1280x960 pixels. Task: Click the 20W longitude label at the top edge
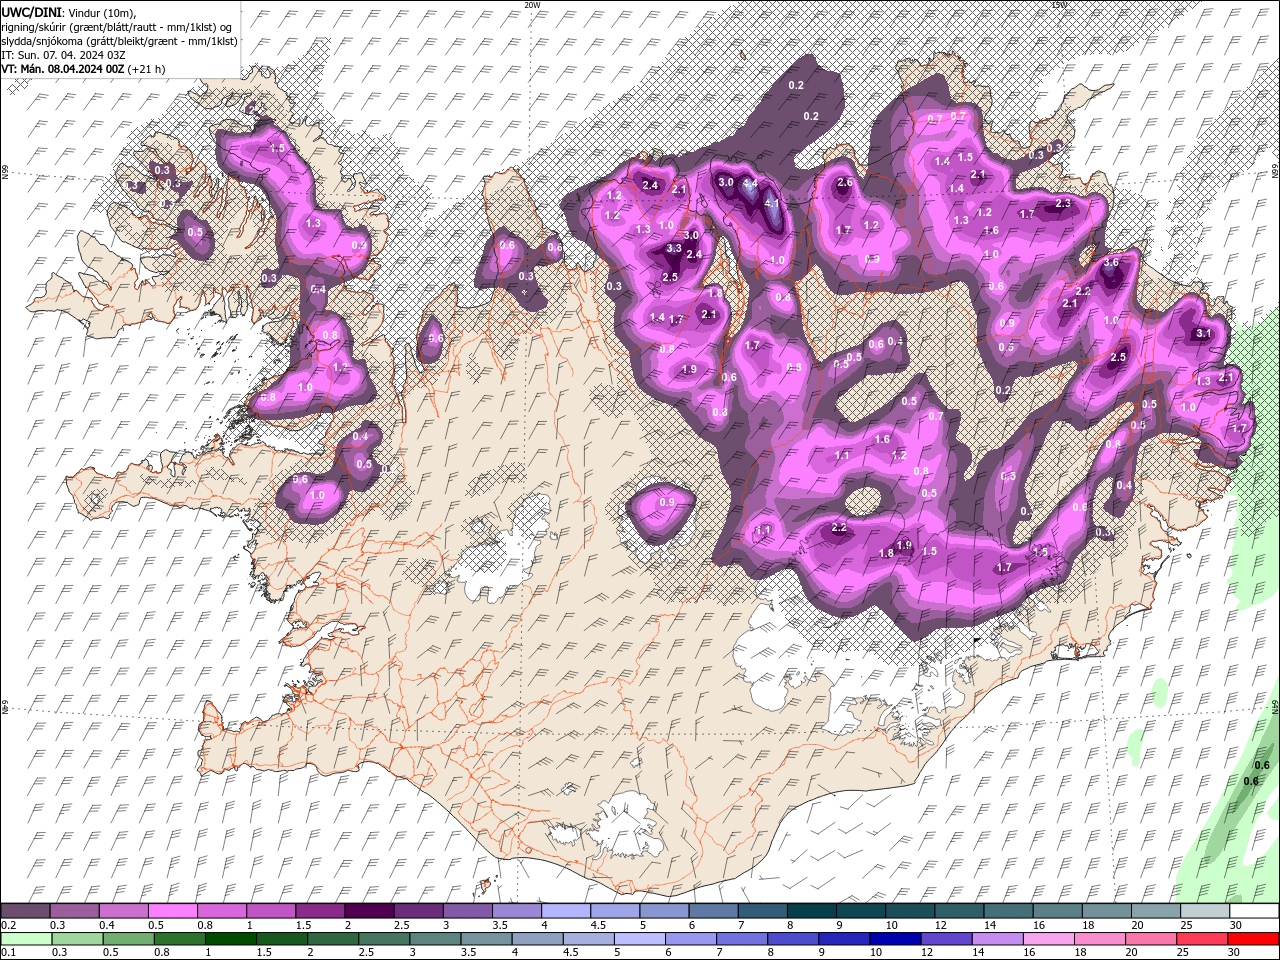click(x=532, y=4)
